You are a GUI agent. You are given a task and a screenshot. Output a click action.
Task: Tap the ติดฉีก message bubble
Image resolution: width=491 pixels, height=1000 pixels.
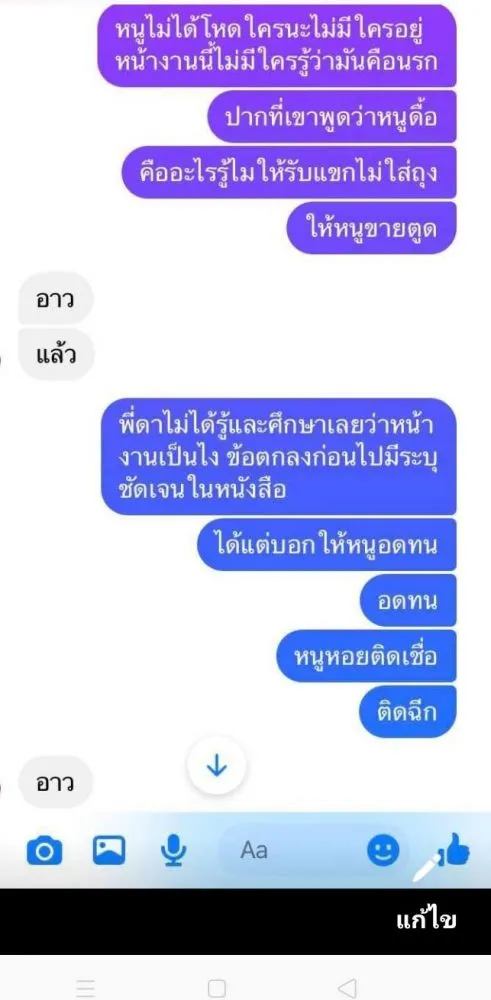coord(407,712)
